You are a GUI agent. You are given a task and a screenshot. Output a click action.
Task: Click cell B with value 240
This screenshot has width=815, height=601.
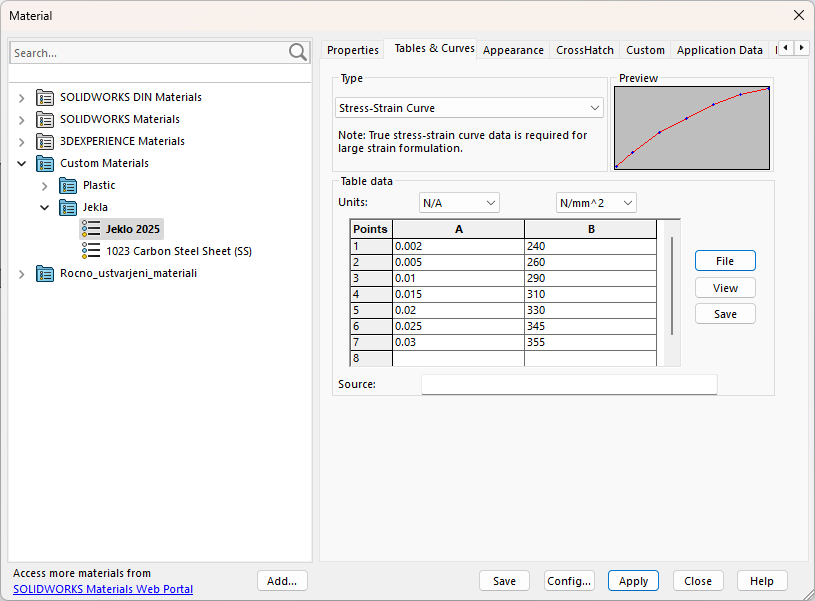[x=590, y=246]
